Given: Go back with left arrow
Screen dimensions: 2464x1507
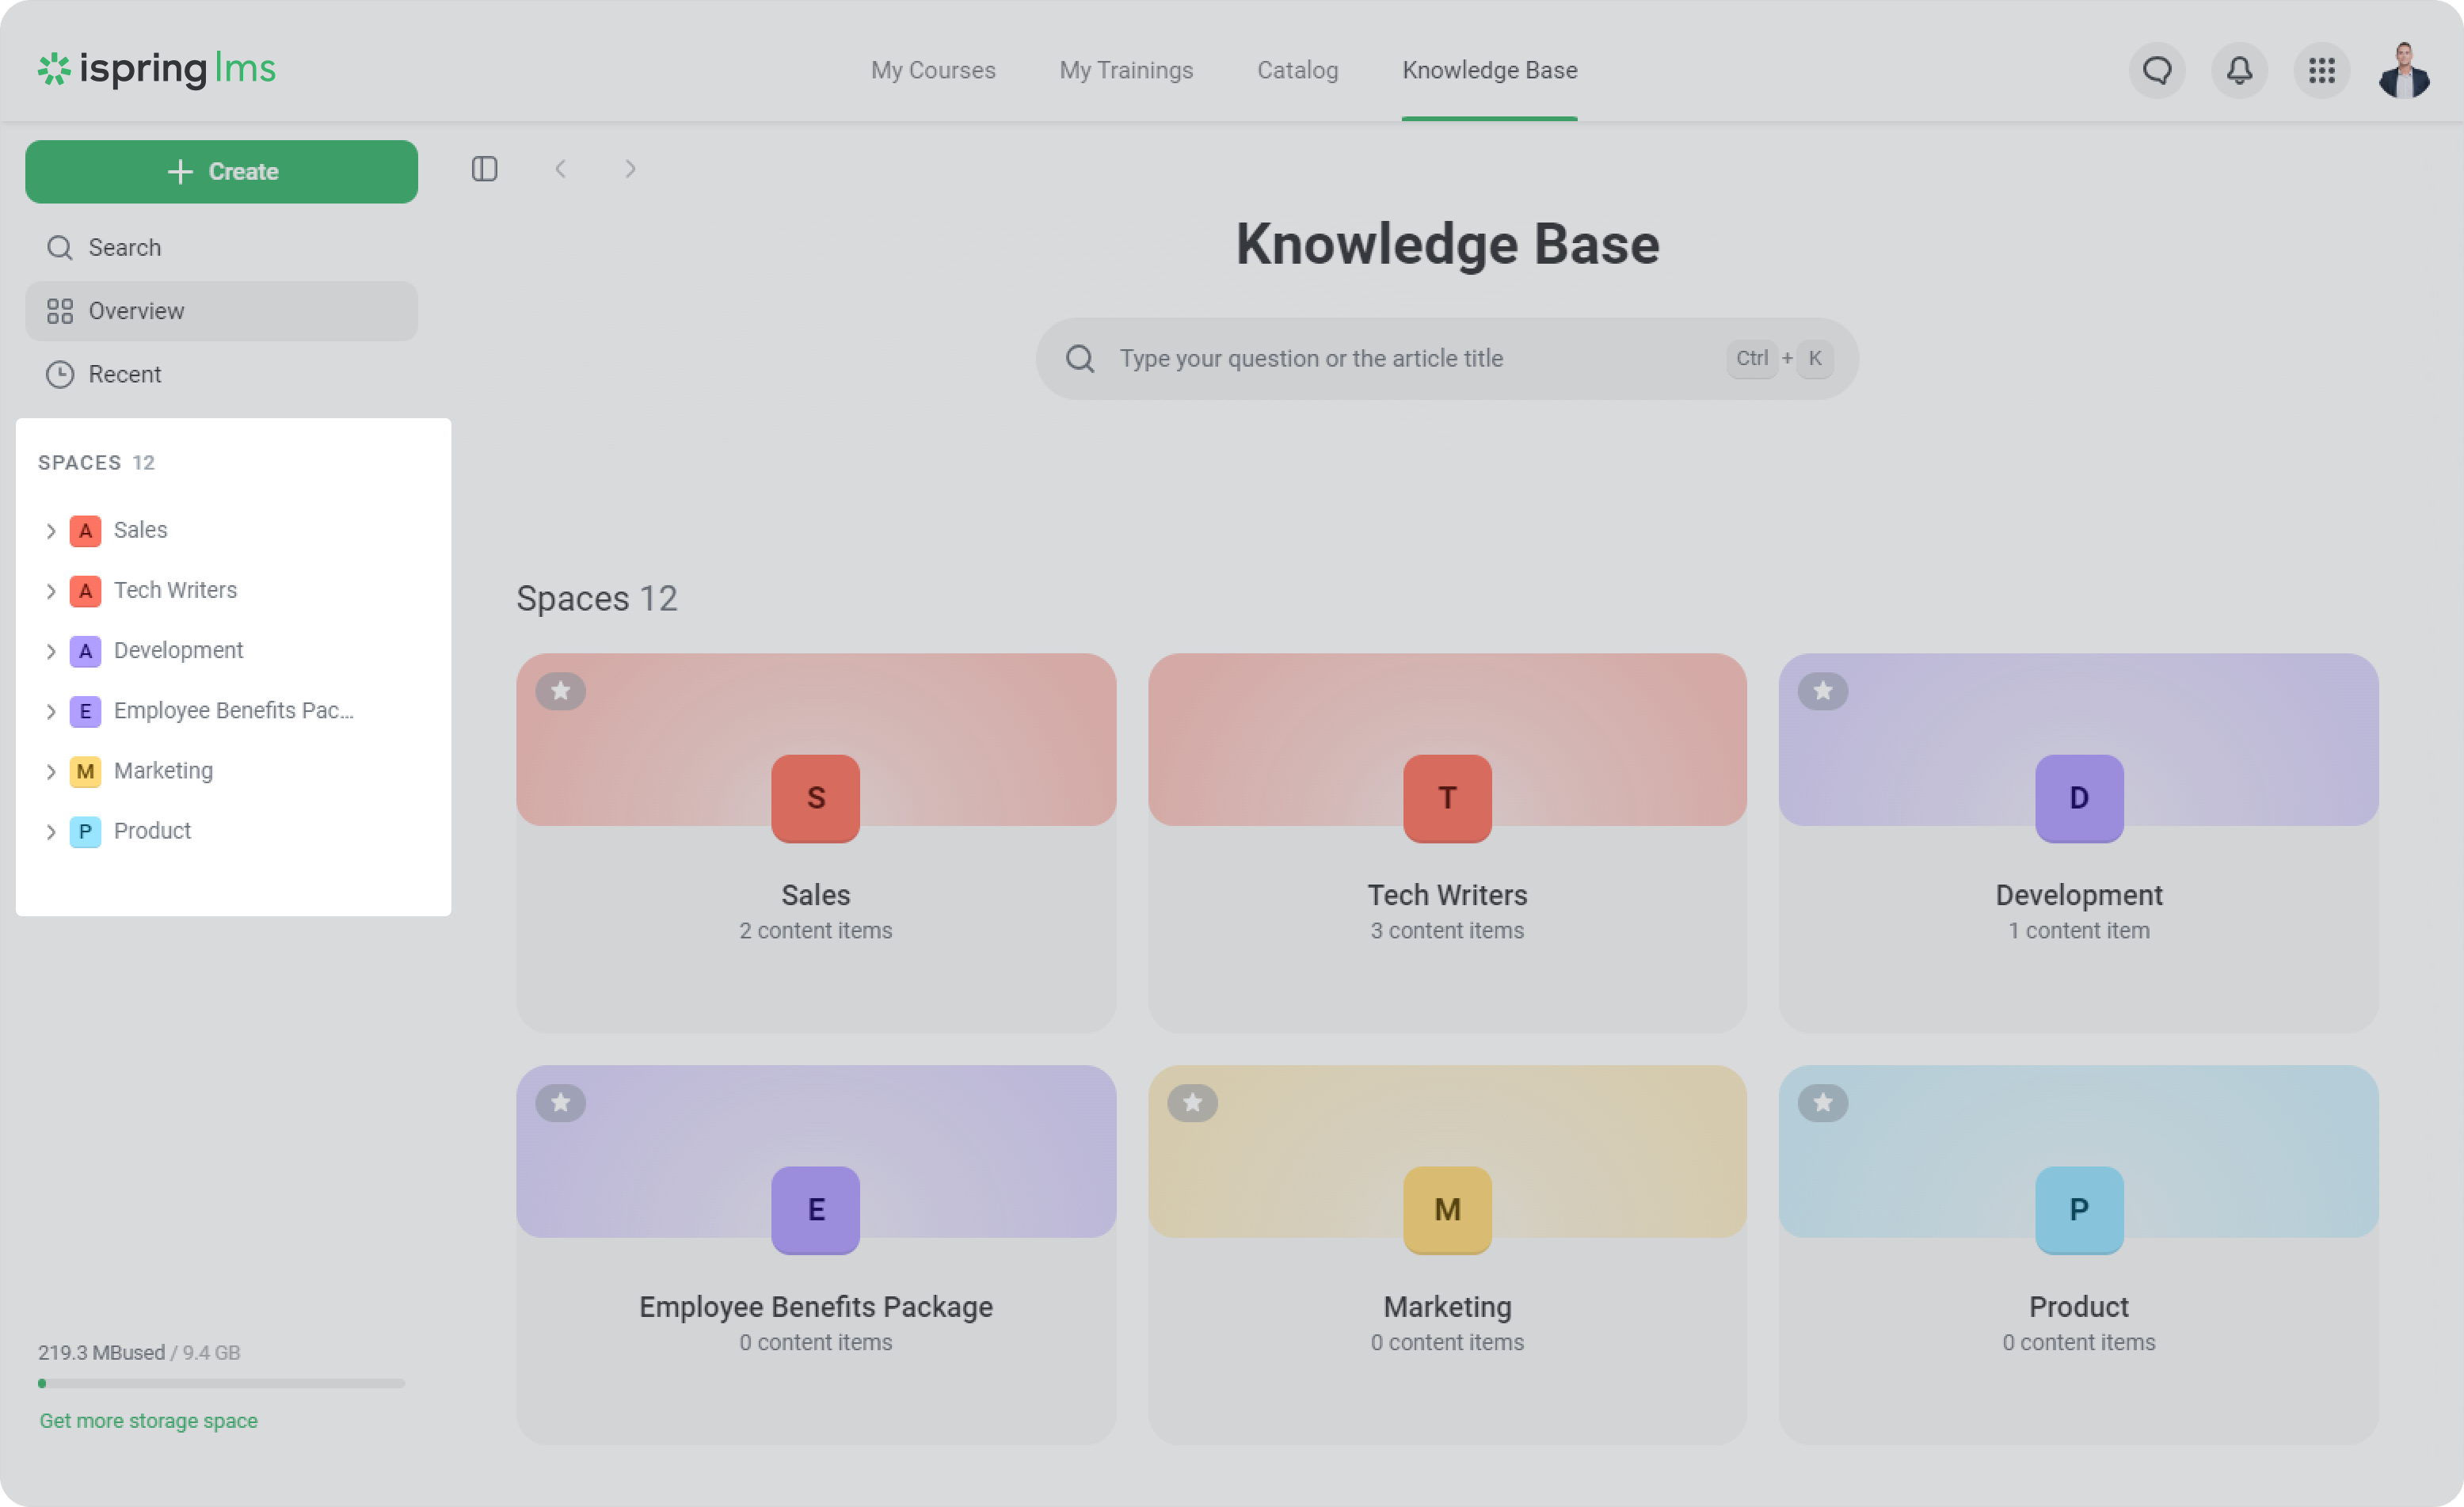Looking at the screenshot, I should (561, 169).
